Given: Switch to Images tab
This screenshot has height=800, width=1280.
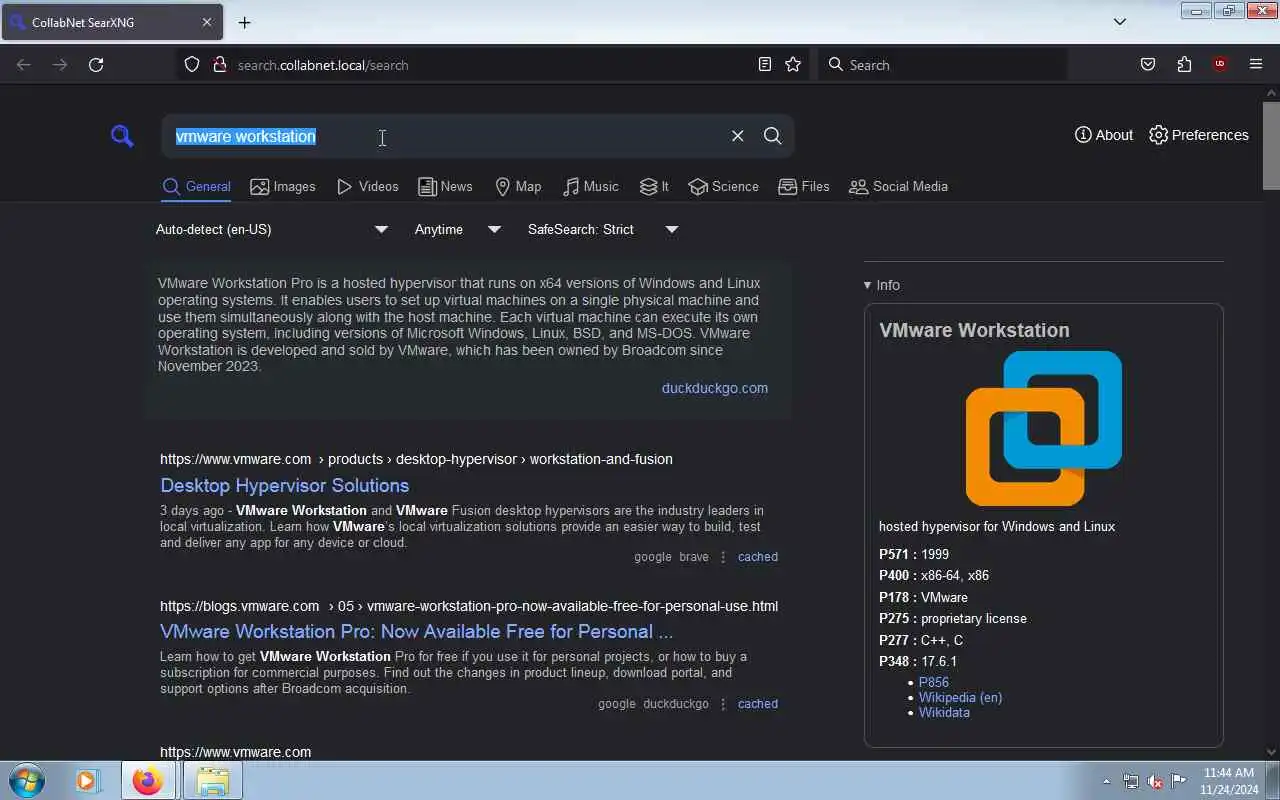Looking at the screenshot, I should coord(283,187).
